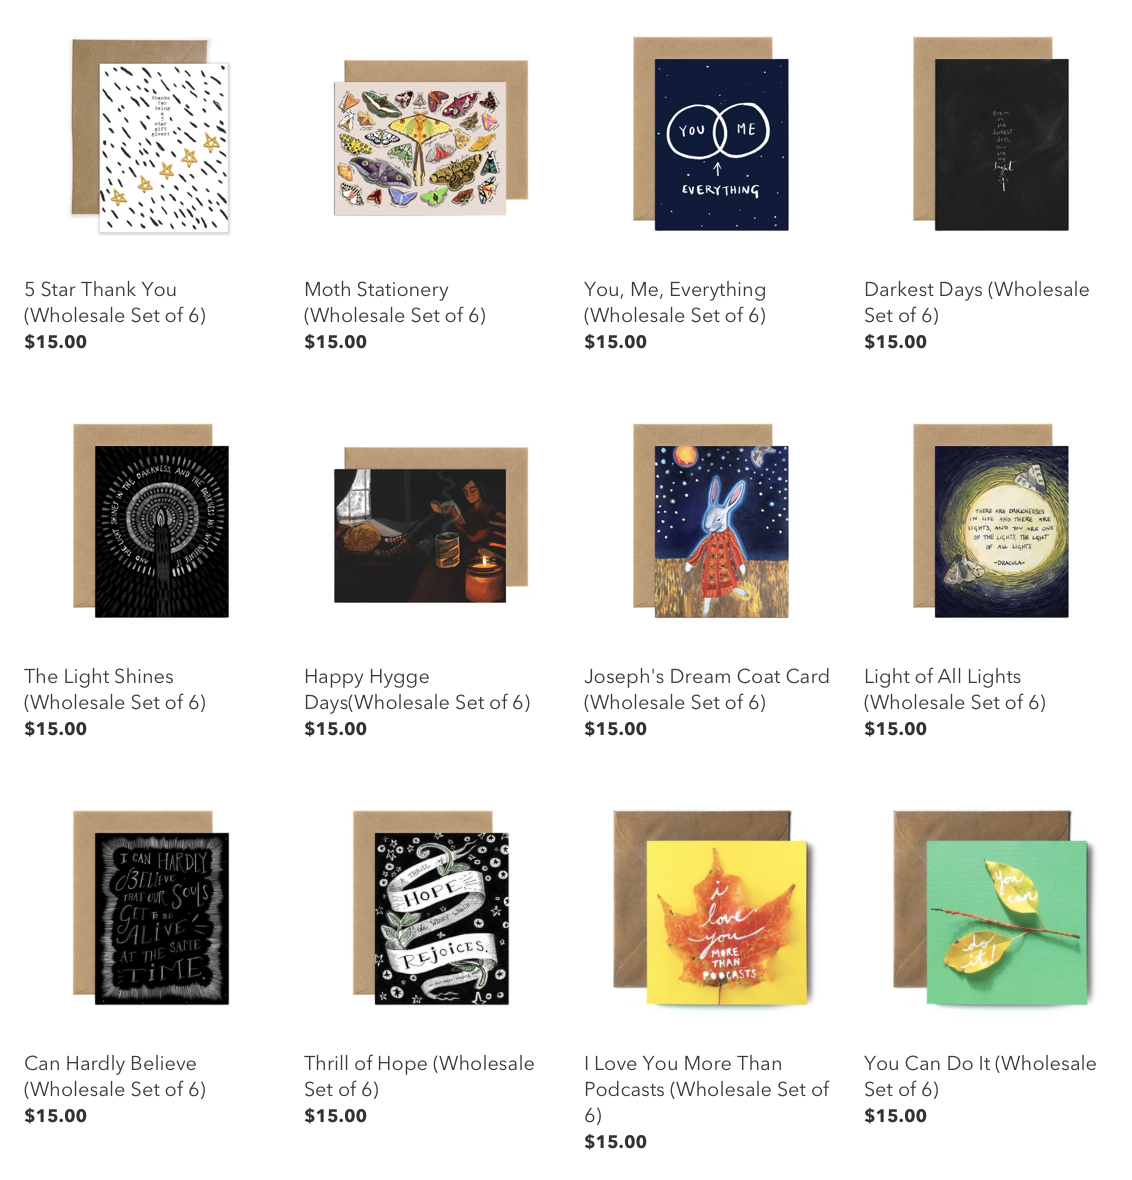Open the Joseph's Dream Coat Card link

pyautogui.click(x=707, y=689)
